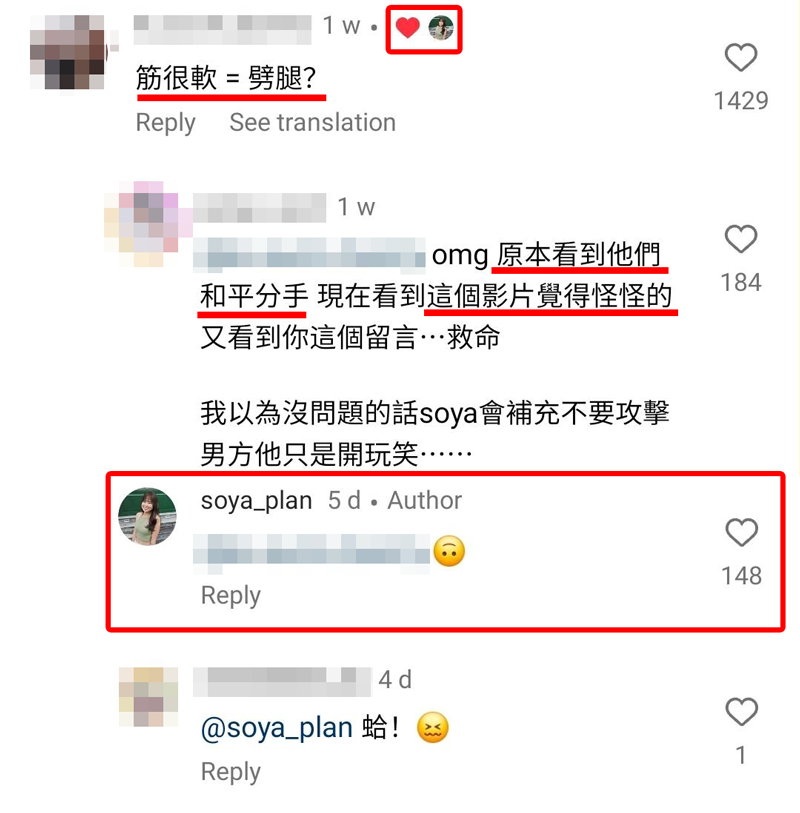The height and width of the screenshot is (813, 800).
Task: Click the red heart liked-by-author badge
Action: click(408, 27)
